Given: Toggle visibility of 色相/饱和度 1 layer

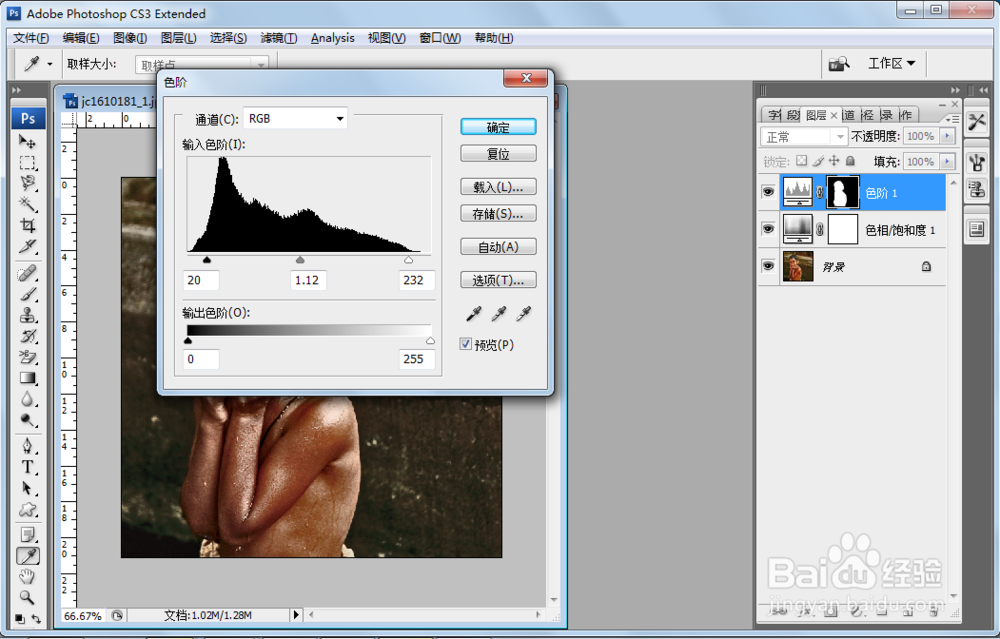Looking at the screenshot, I should tap(768, 229).
